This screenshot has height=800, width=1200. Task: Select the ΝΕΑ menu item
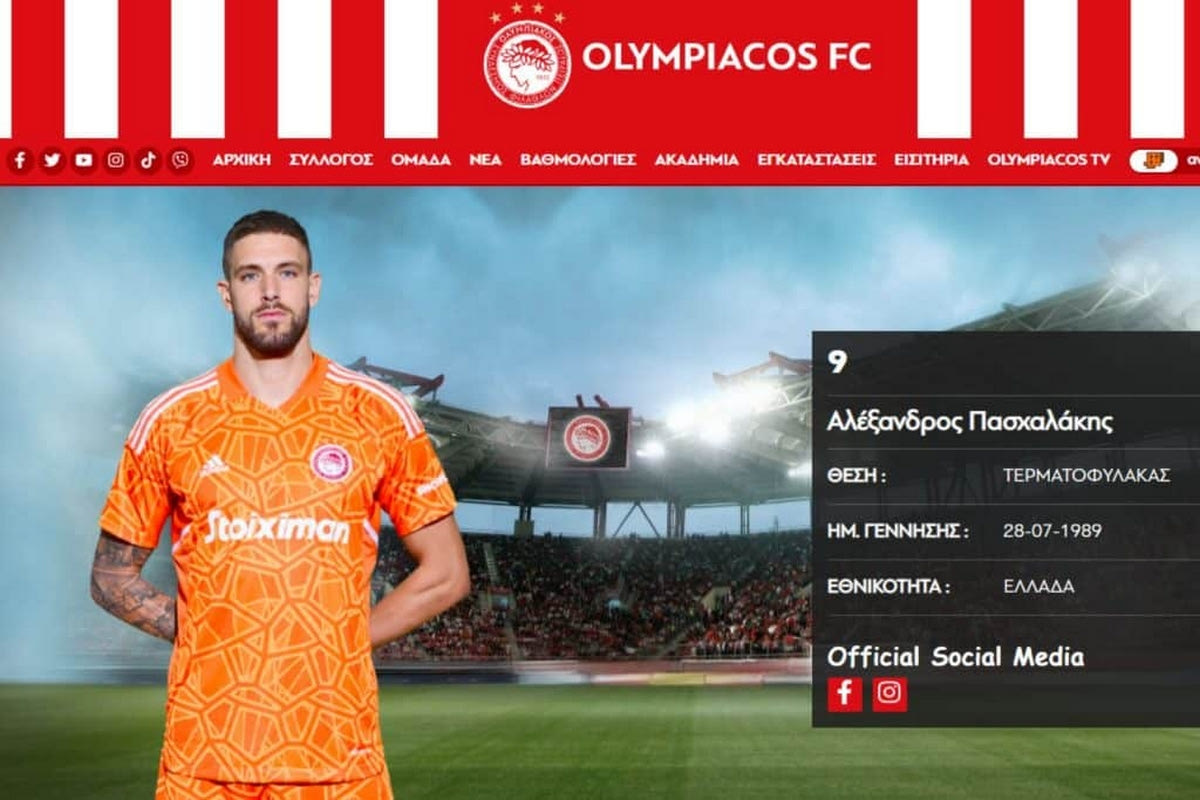[x=486, y=160]
